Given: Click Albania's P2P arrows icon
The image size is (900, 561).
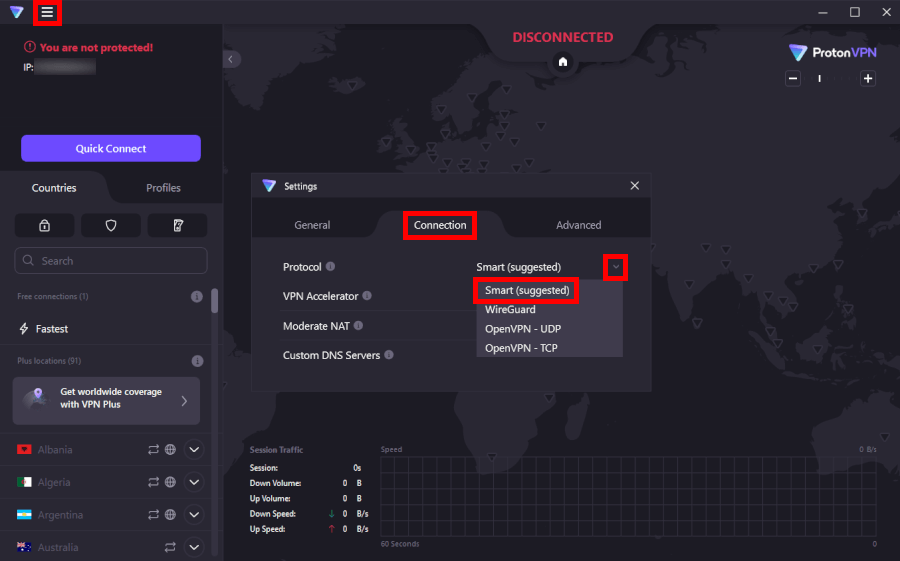Looking at the screenshot, I should 153,450.
